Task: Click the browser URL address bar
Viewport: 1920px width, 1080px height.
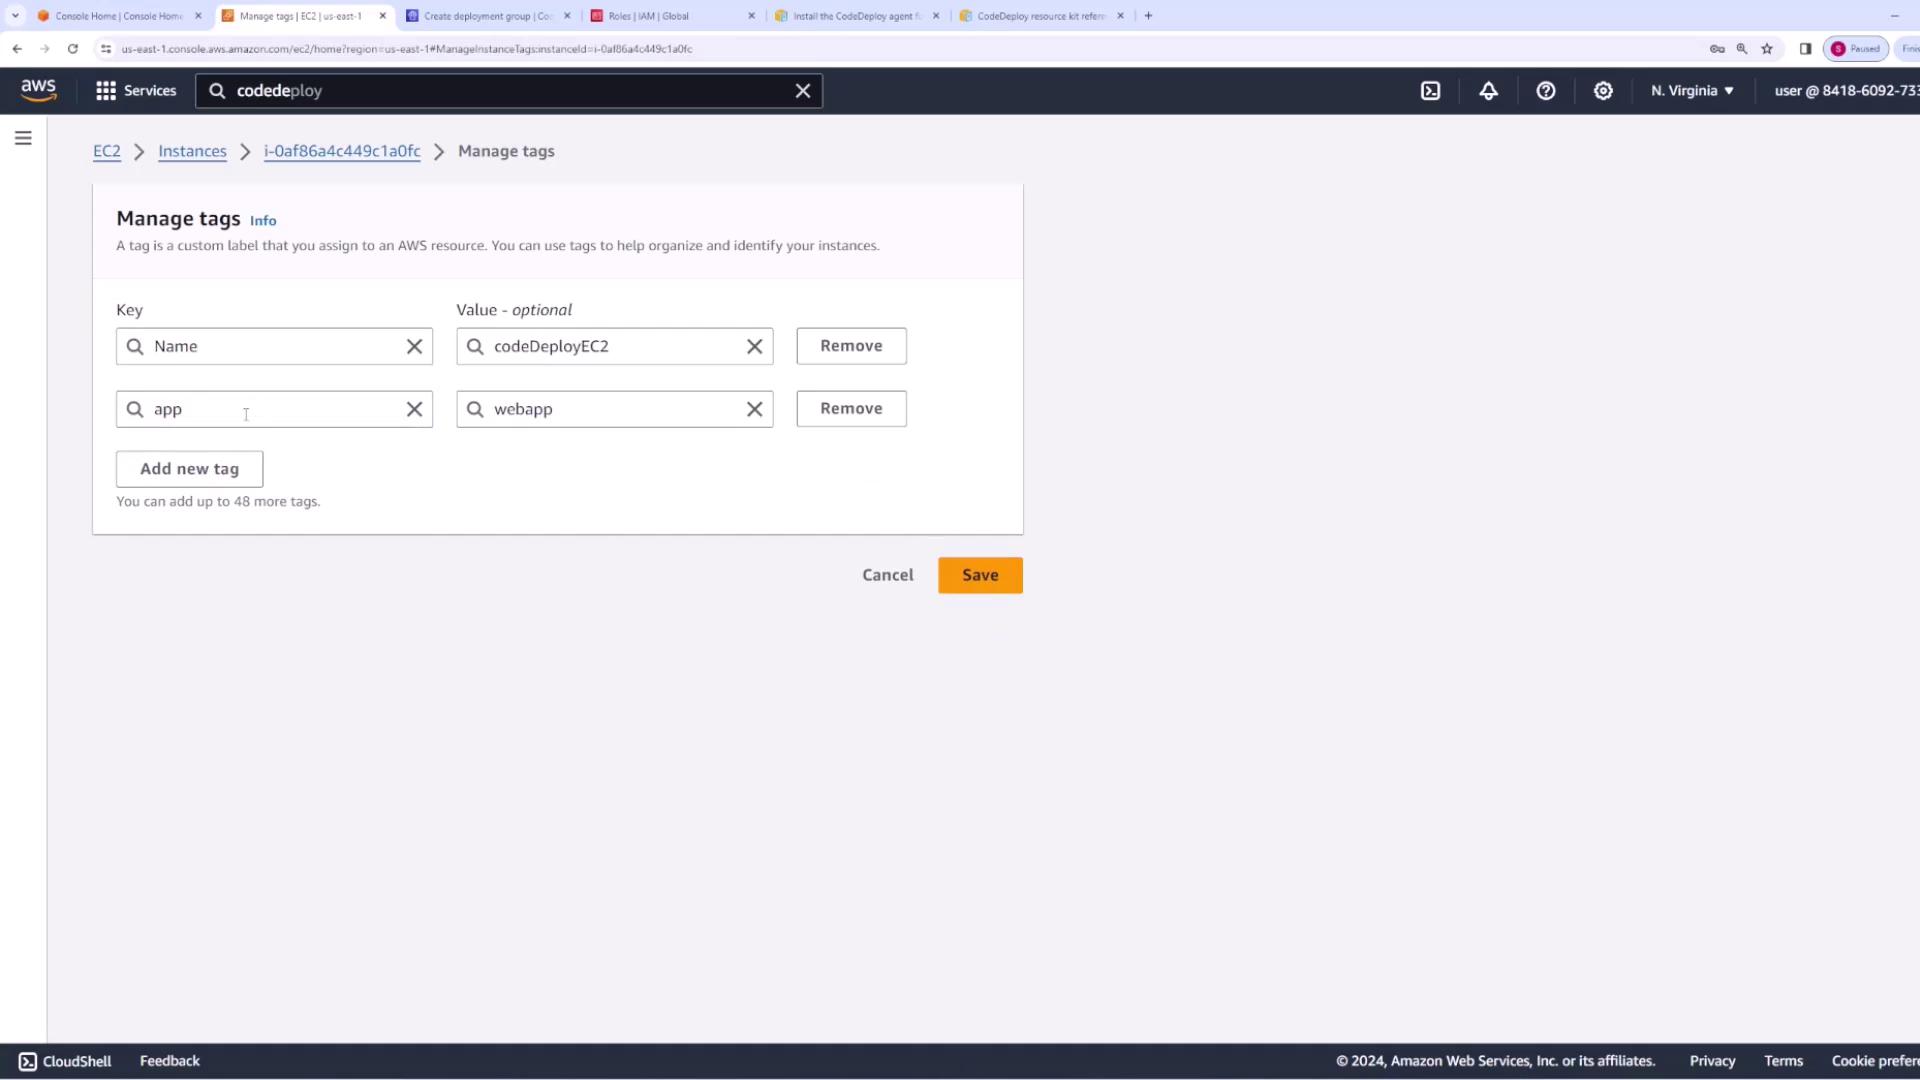Action: point(900,48)
